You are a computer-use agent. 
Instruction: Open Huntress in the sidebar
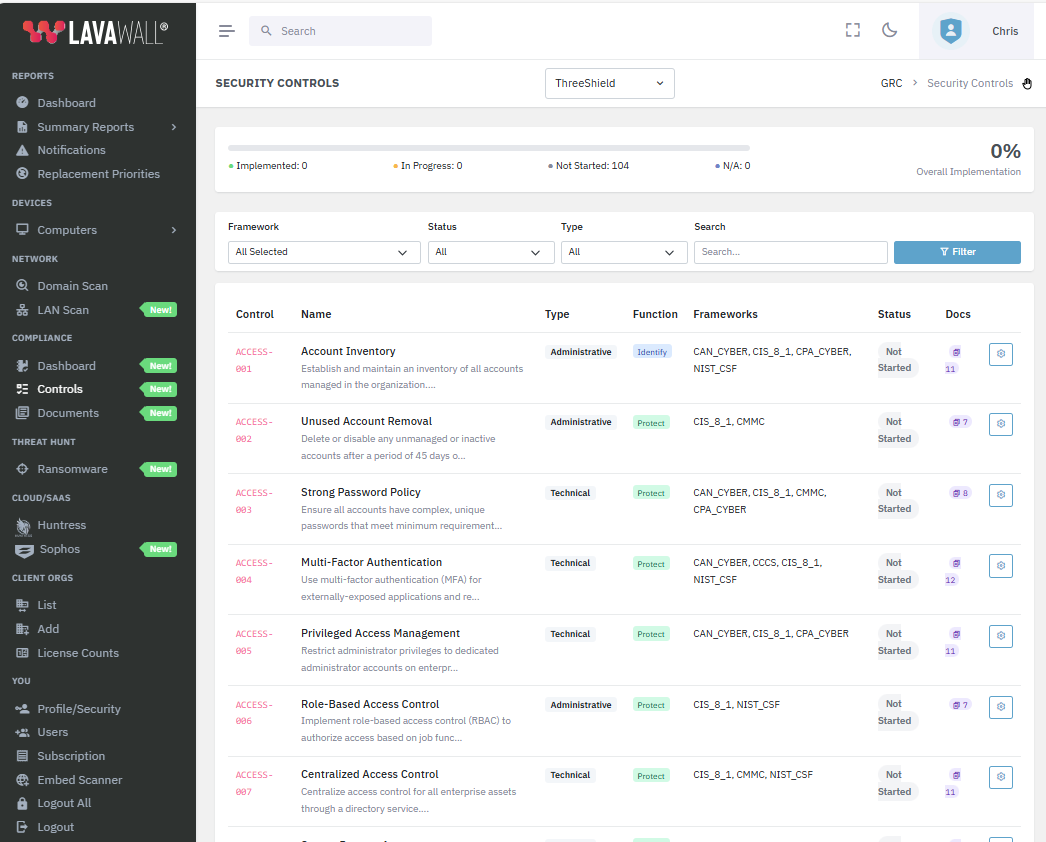click(62, 525)
